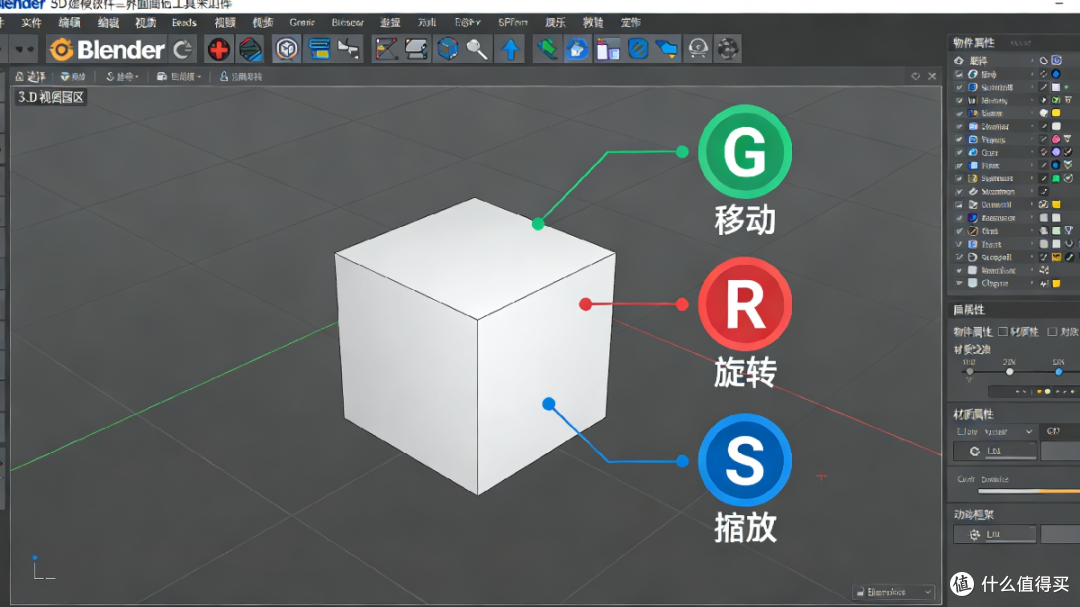Viewport: 1080px width, 607px height.
Task: Open the third viewport header dropdown with curved-arrow icon
Action: 121,76
